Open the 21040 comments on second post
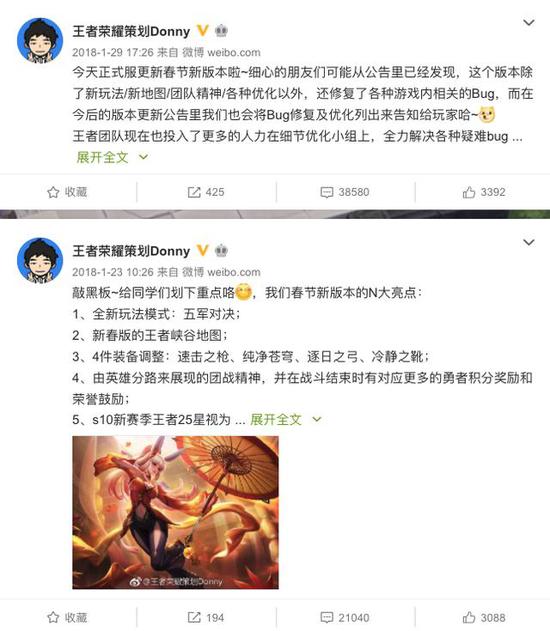This screenshot has width=550, height=631. [345, 617]
